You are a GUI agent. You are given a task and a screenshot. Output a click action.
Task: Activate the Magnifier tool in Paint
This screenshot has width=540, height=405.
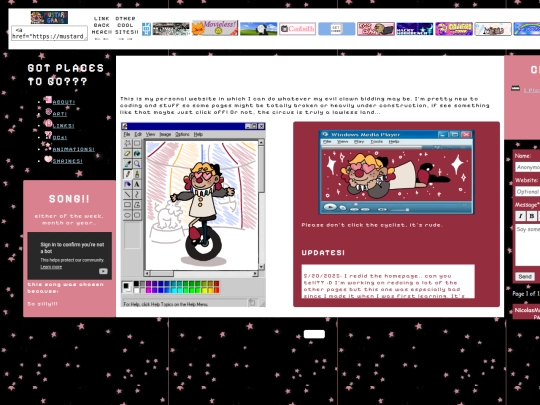(x=137, y=164)
